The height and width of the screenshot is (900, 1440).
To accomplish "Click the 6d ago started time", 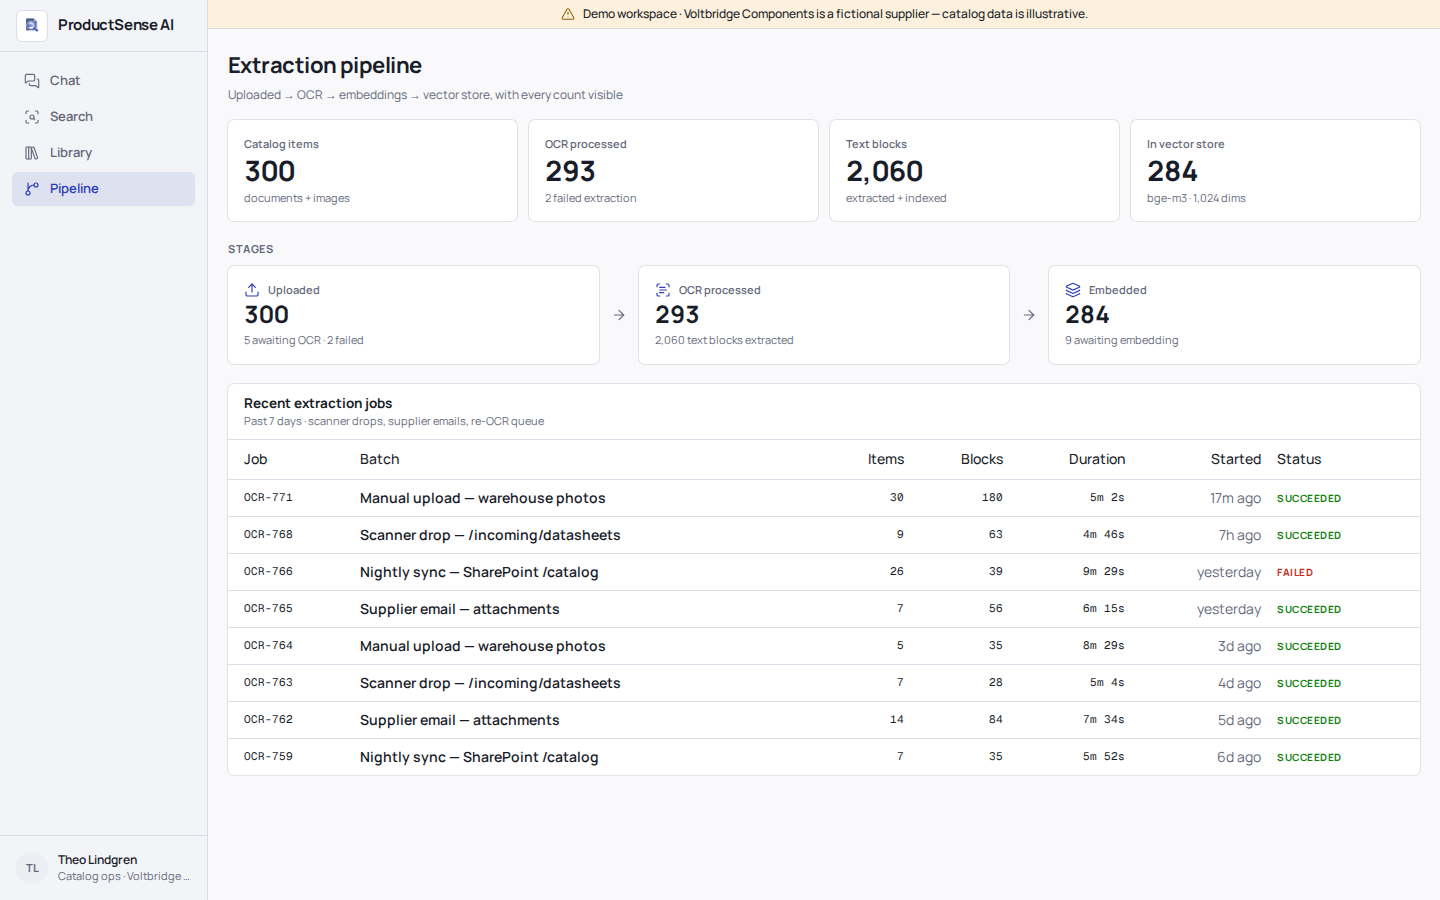I will [1239, 758].
